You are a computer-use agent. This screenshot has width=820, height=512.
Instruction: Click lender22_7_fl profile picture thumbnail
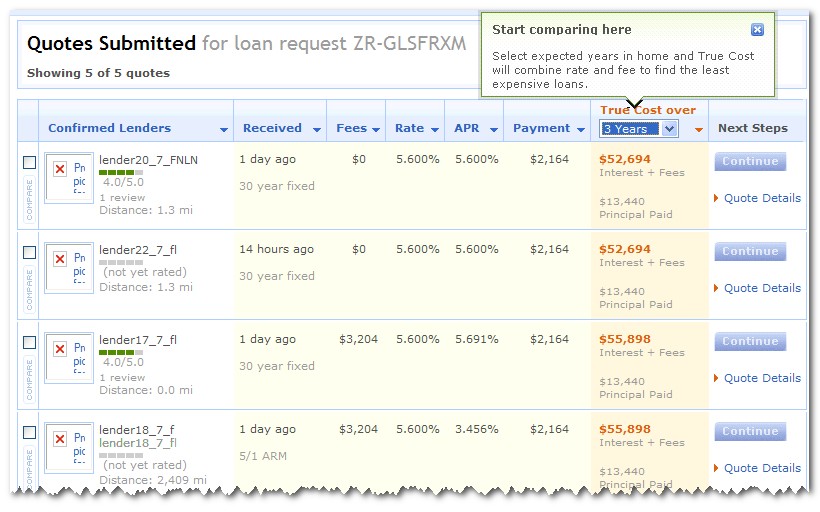(x=69, y=268)
